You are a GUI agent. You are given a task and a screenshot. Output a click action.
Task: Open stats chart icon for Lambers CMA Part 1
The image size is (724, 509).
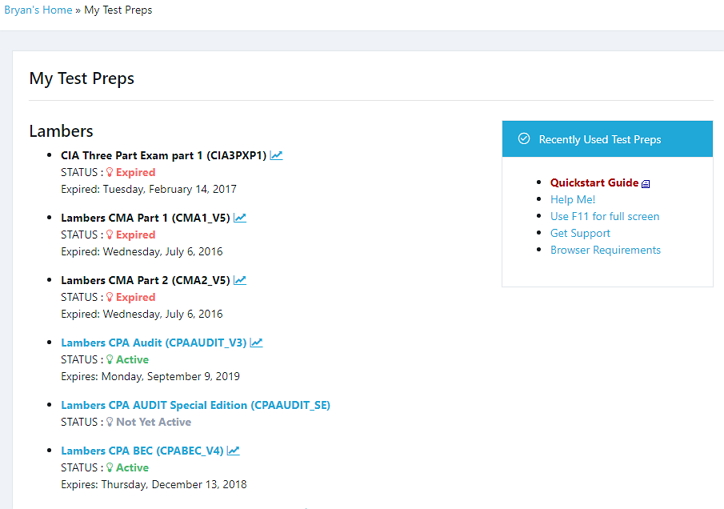click(240, 218)
